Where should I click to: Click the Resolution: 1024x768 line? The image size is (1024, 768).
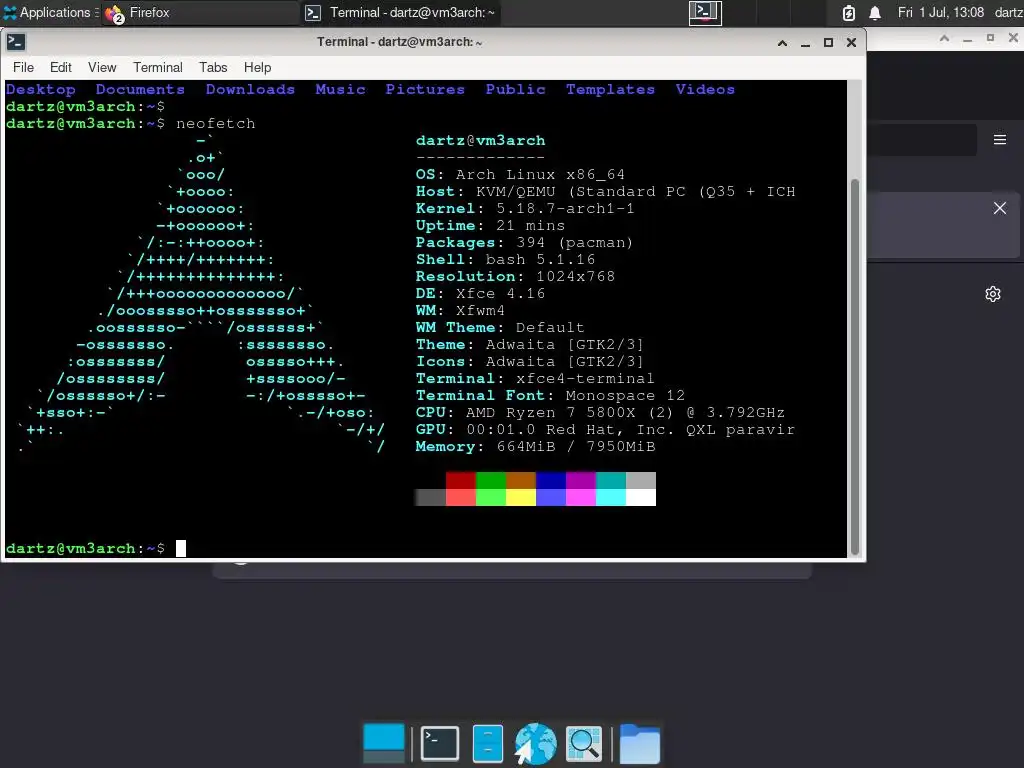click(x=515, y=276)
